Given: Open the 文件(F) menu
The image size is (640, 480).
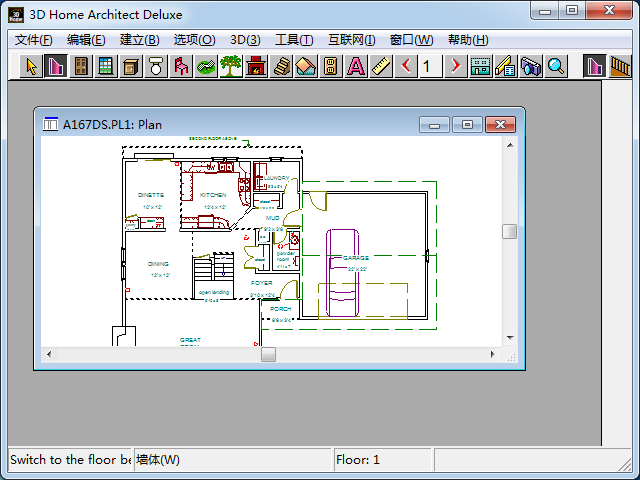Looking at the screenshot, I should click(33, 40).
